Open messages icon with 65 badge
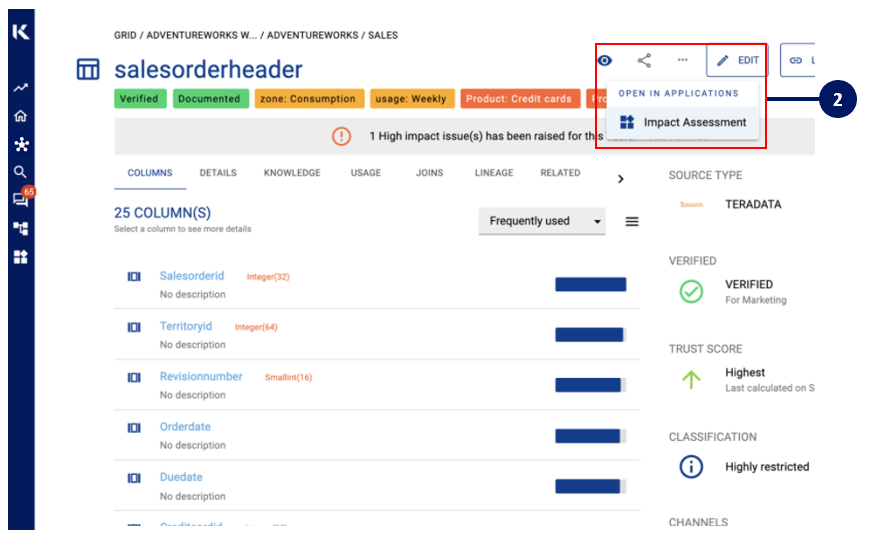870x539 pixels. pos(20,199)
